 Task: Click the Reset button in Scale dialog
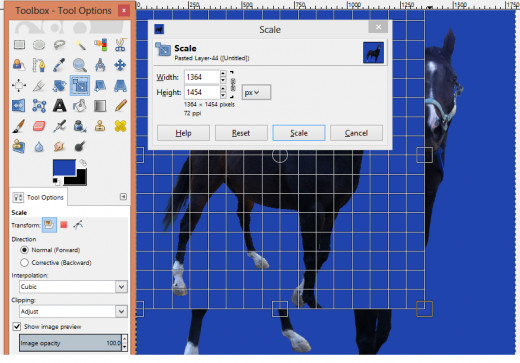point(241,133)
